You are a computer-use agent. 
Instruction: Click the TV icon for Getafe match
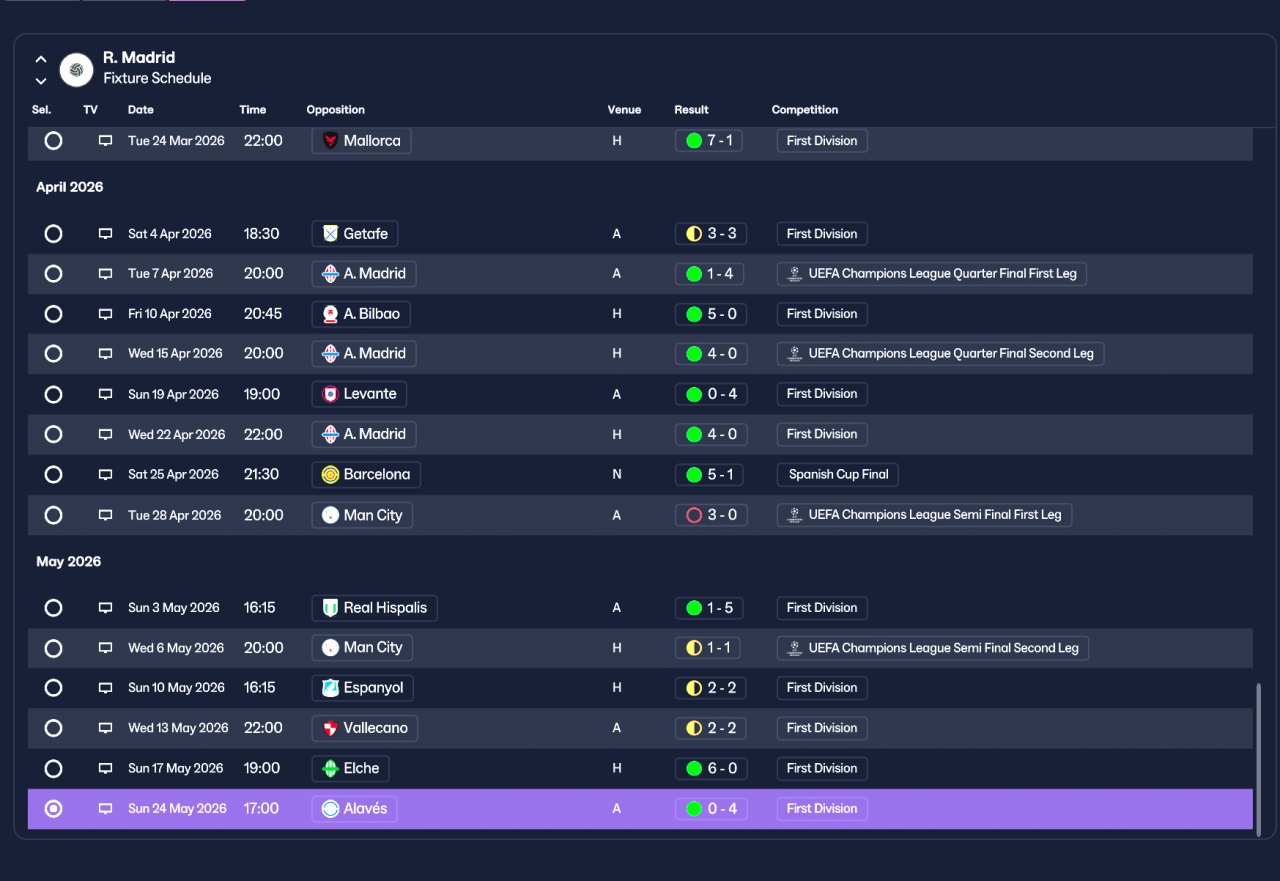click(x=105, y=234)
